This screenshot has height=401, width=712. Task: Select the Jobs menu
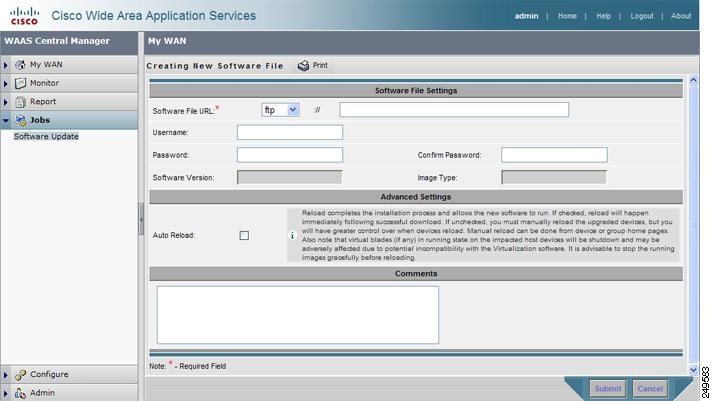click(69, 120)
